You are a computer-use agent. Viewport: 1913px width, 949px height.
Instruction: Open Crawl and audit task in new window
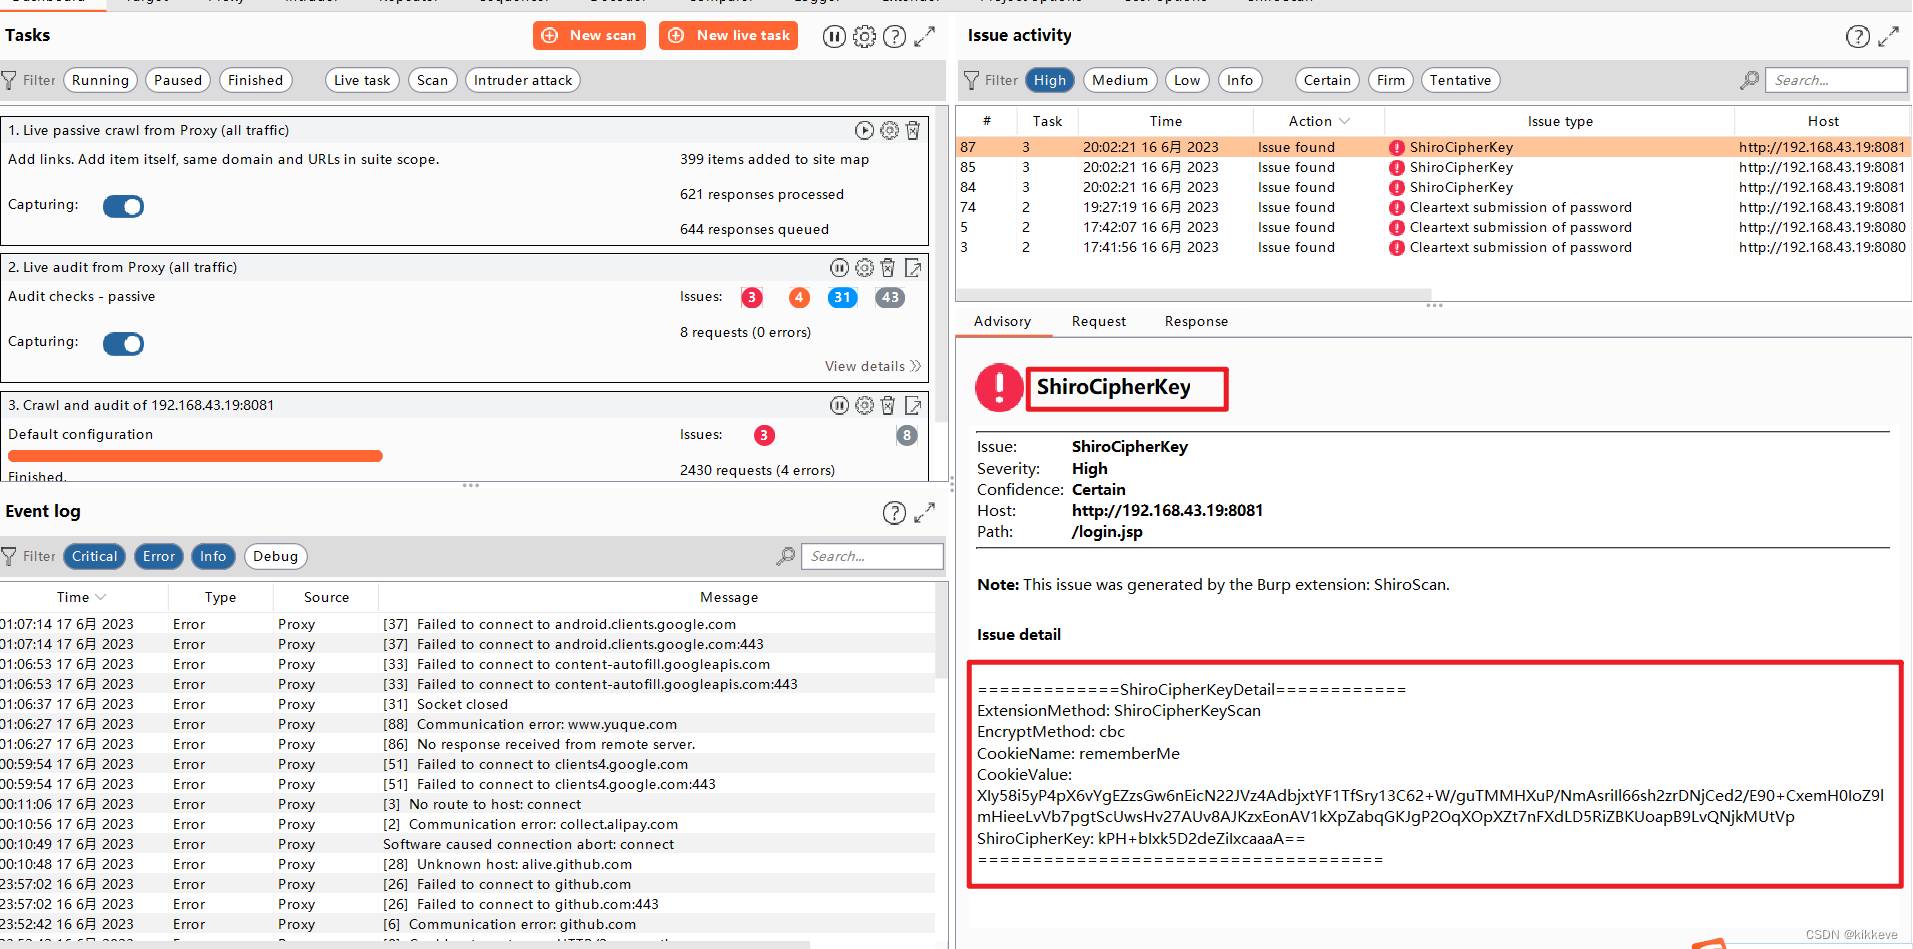point(913,405)
